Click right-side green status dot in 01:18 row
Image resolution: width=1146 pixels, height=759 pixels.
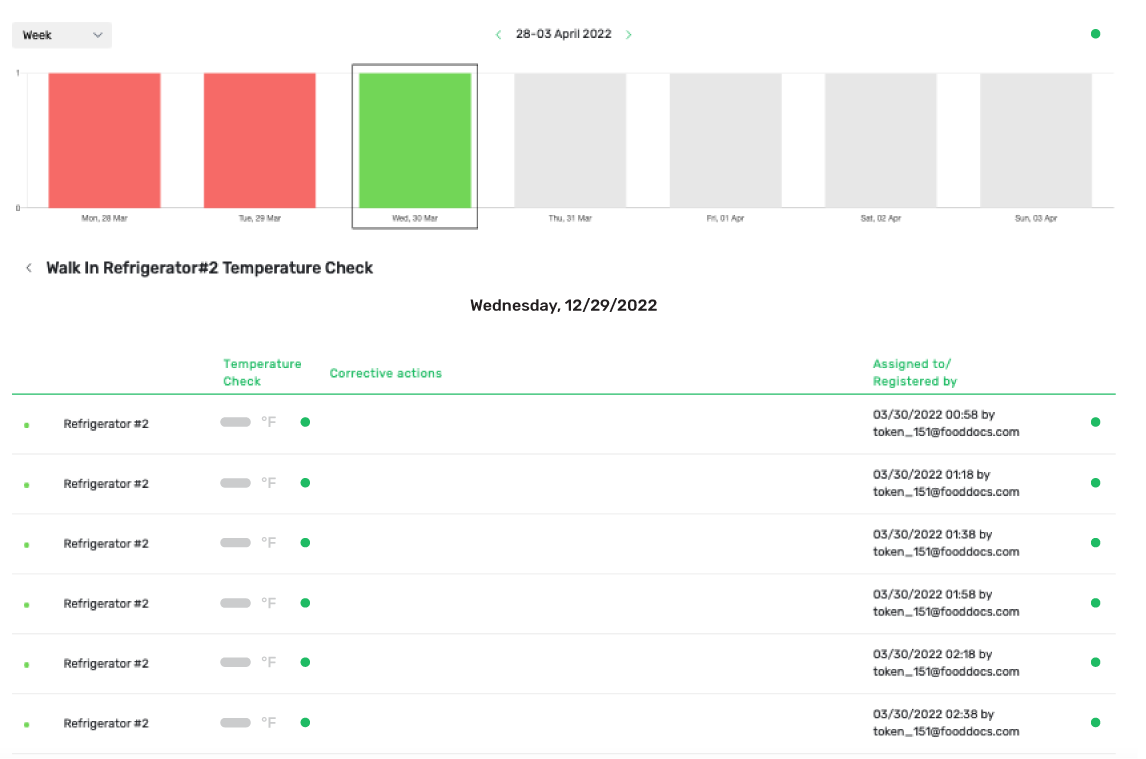click(1095, 483)
